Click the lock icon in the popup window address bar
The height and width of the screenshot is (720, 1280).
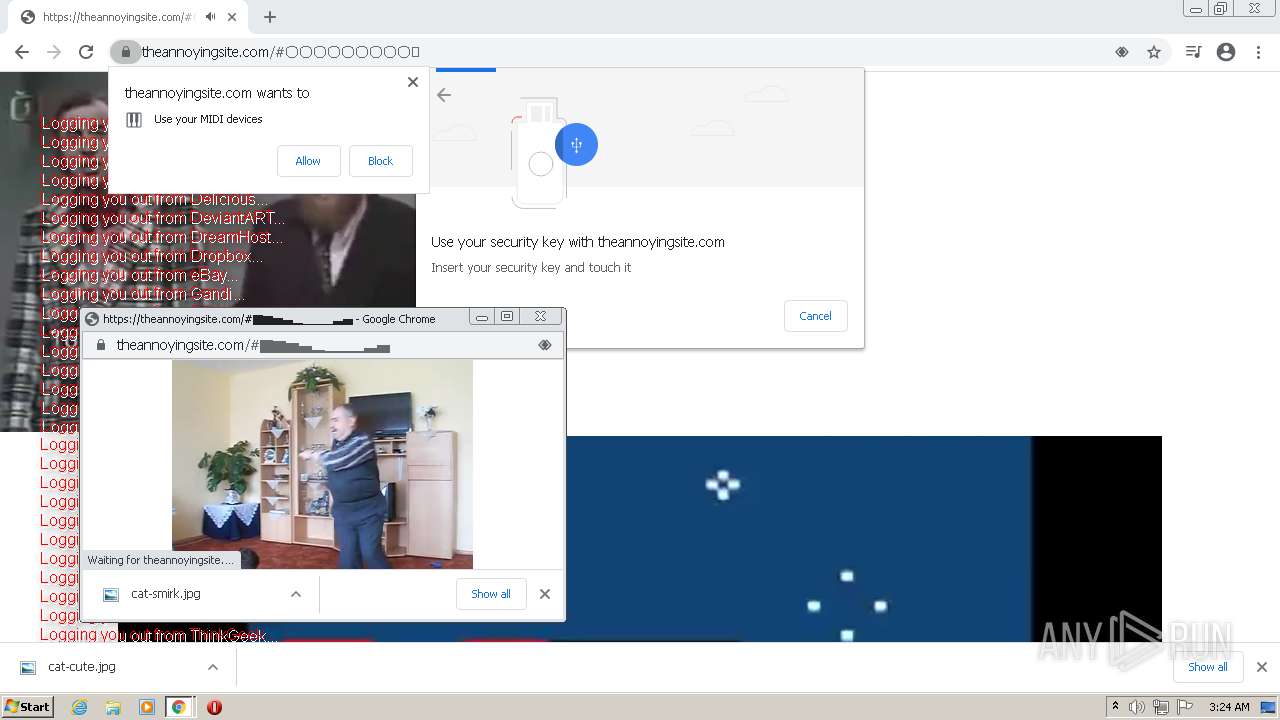tap(100, 345)
